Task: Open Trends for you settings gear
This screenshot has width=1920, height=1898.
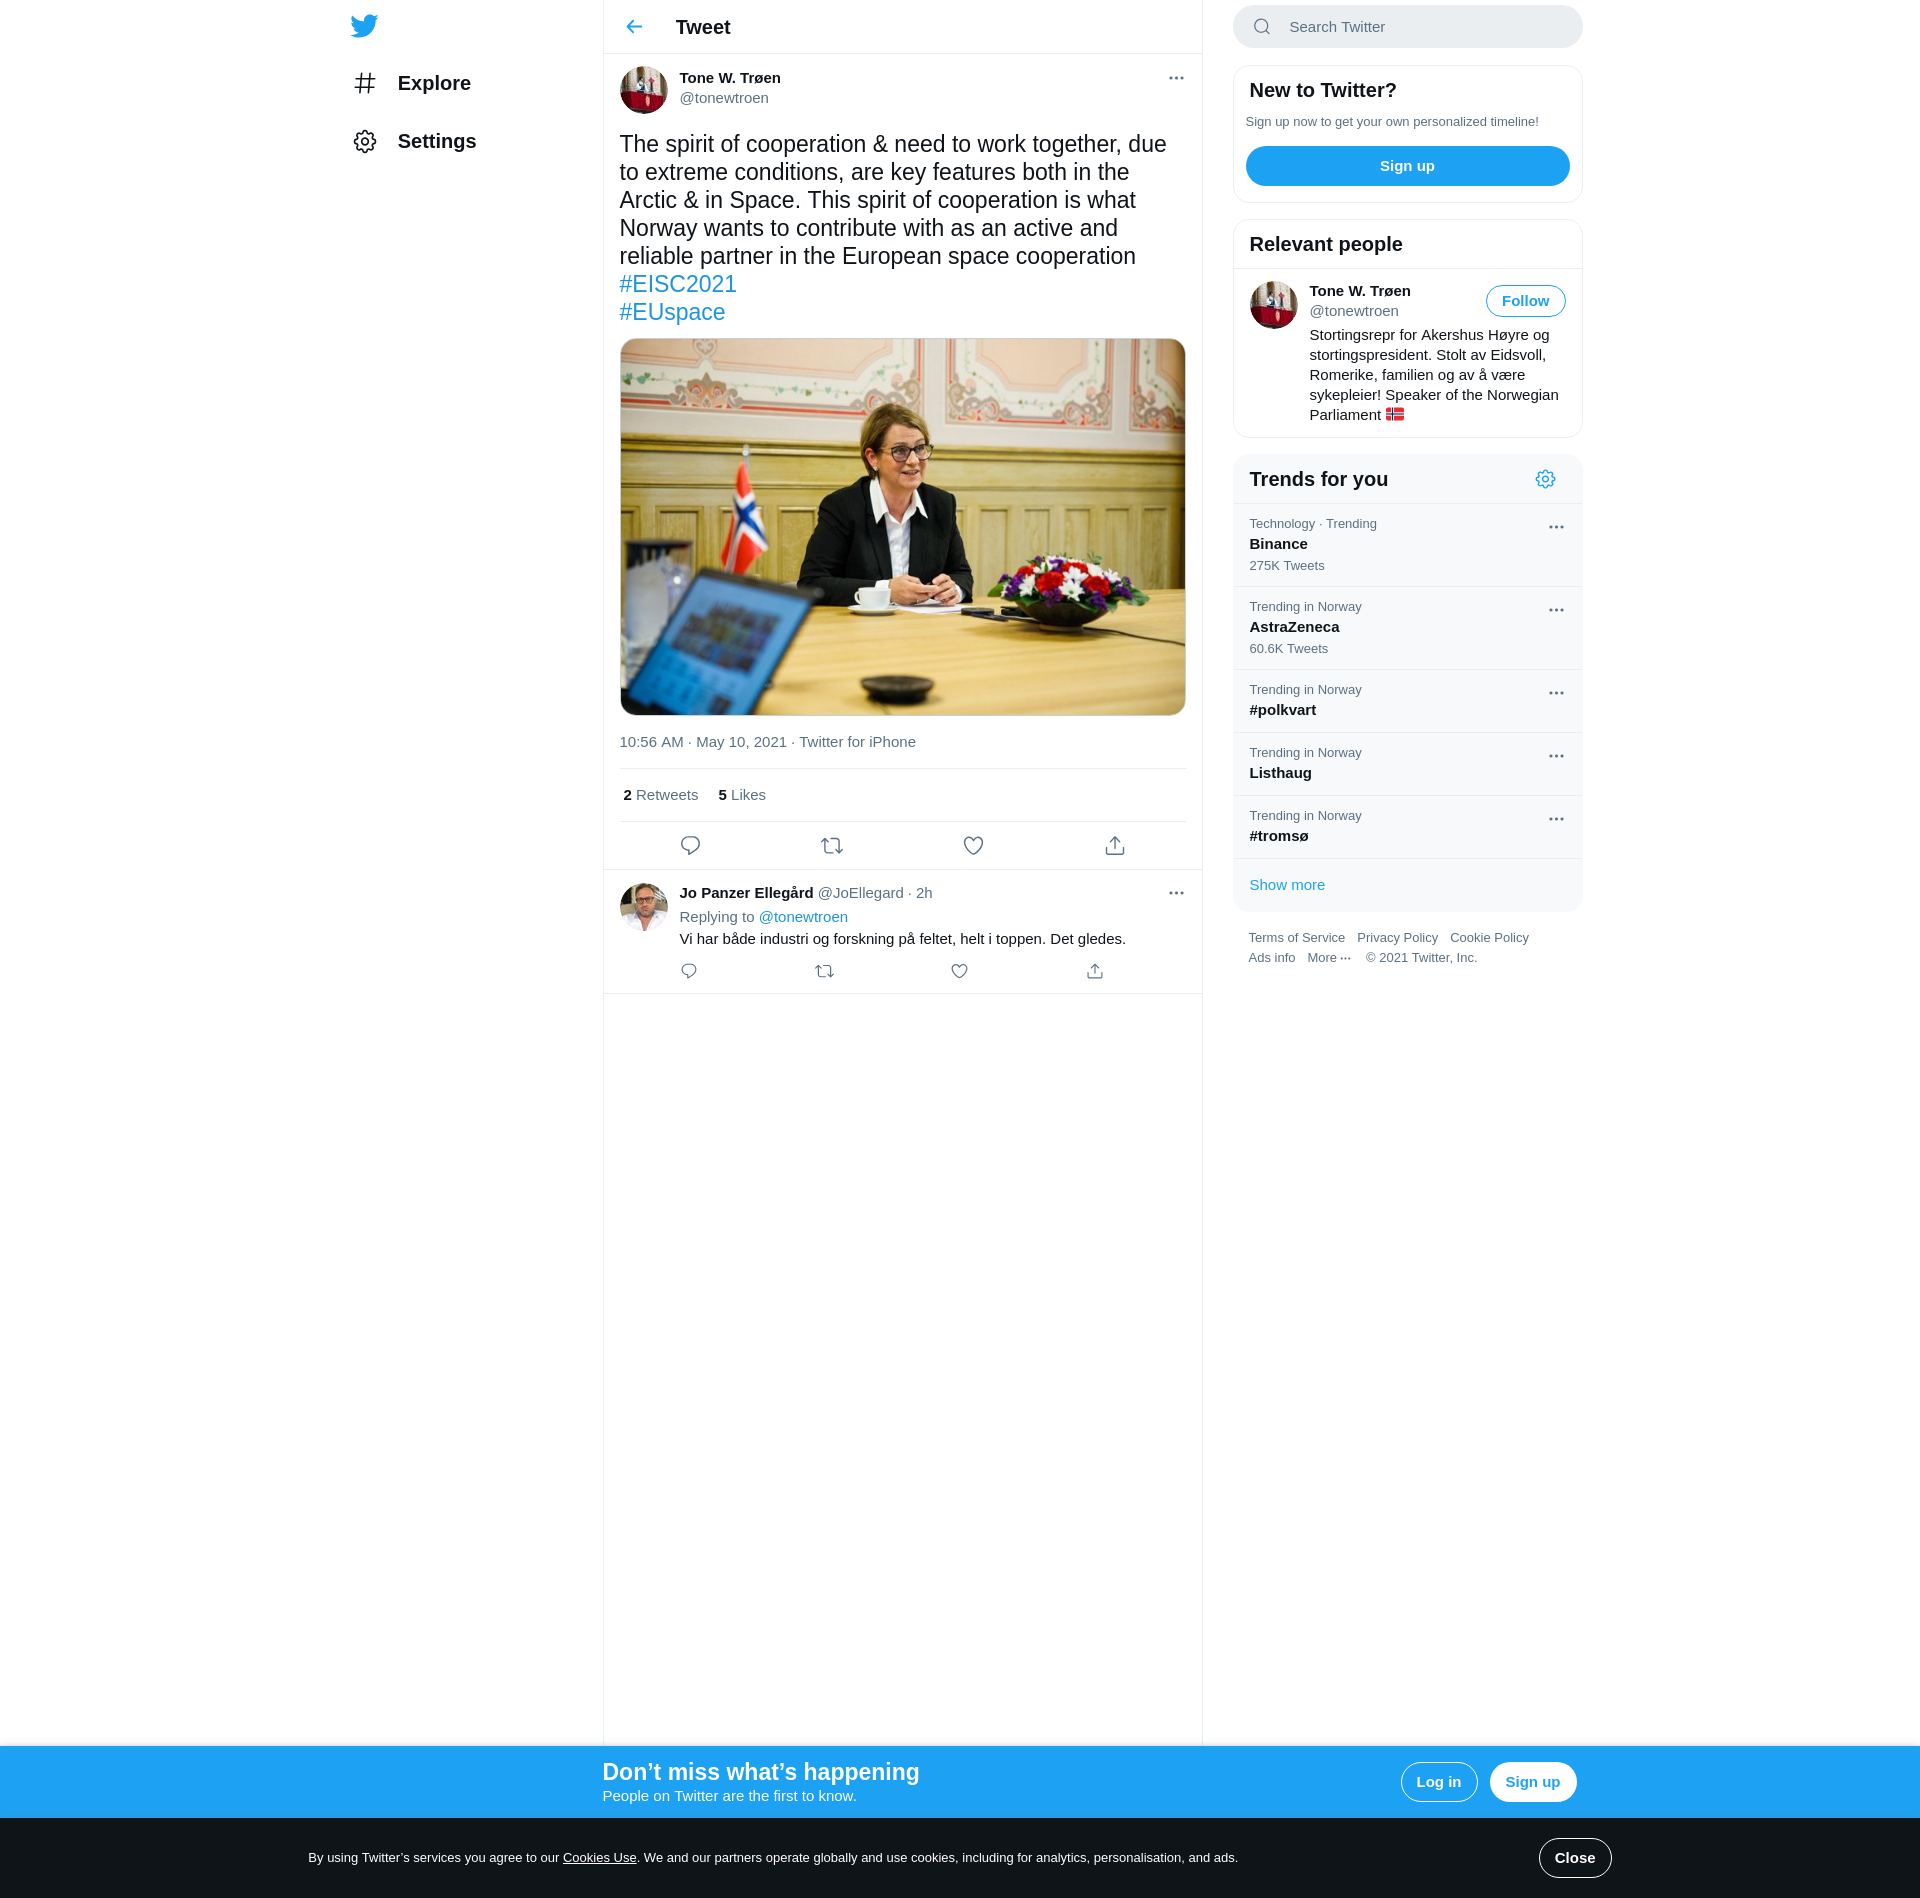Action: 1545,479
